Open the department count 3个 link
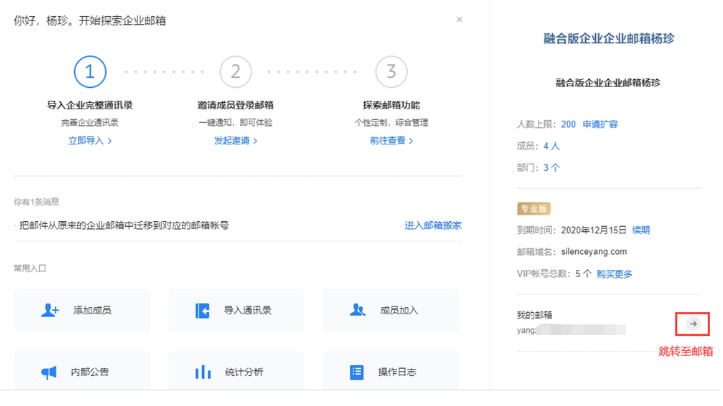 pyautogui.click(x=551, y=168)
